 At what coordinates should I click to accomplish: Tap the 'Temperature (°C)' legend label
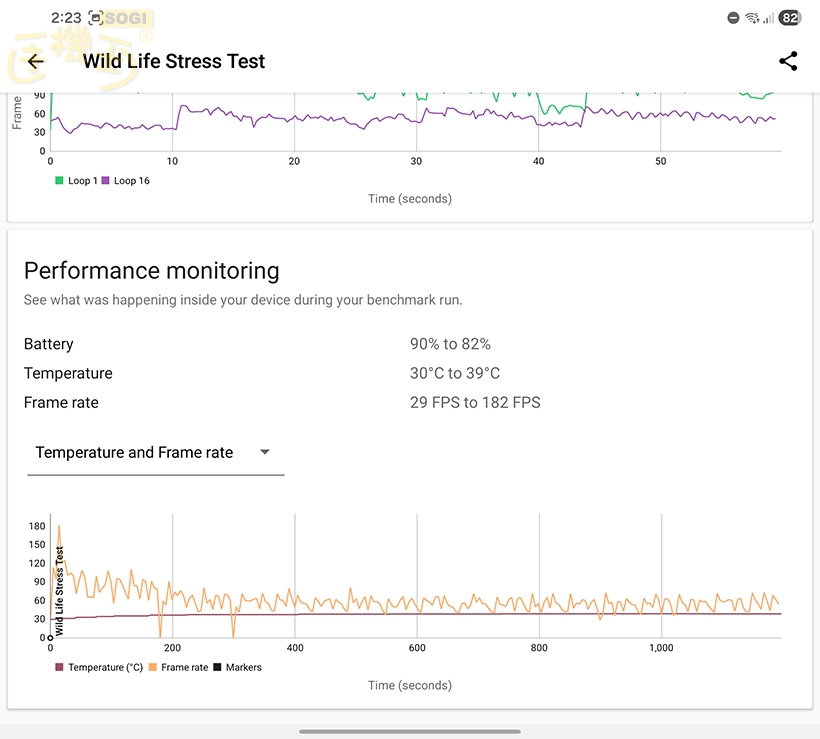pos(106,667)
